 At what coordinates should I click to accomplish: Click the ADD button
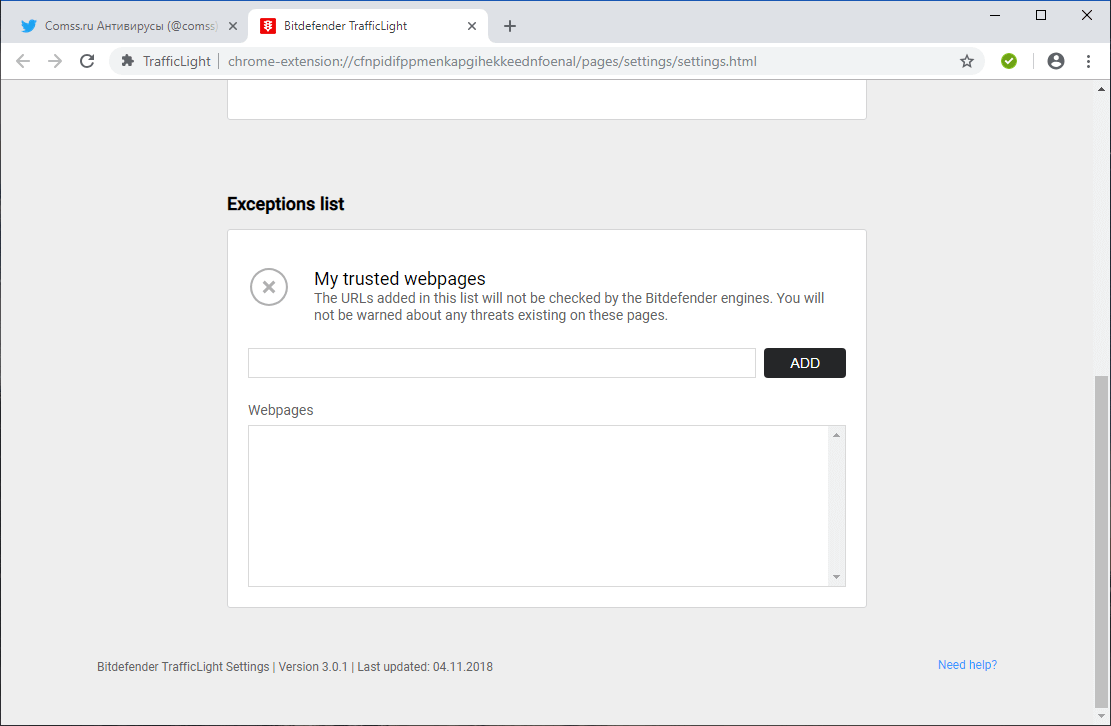point(805,363)
